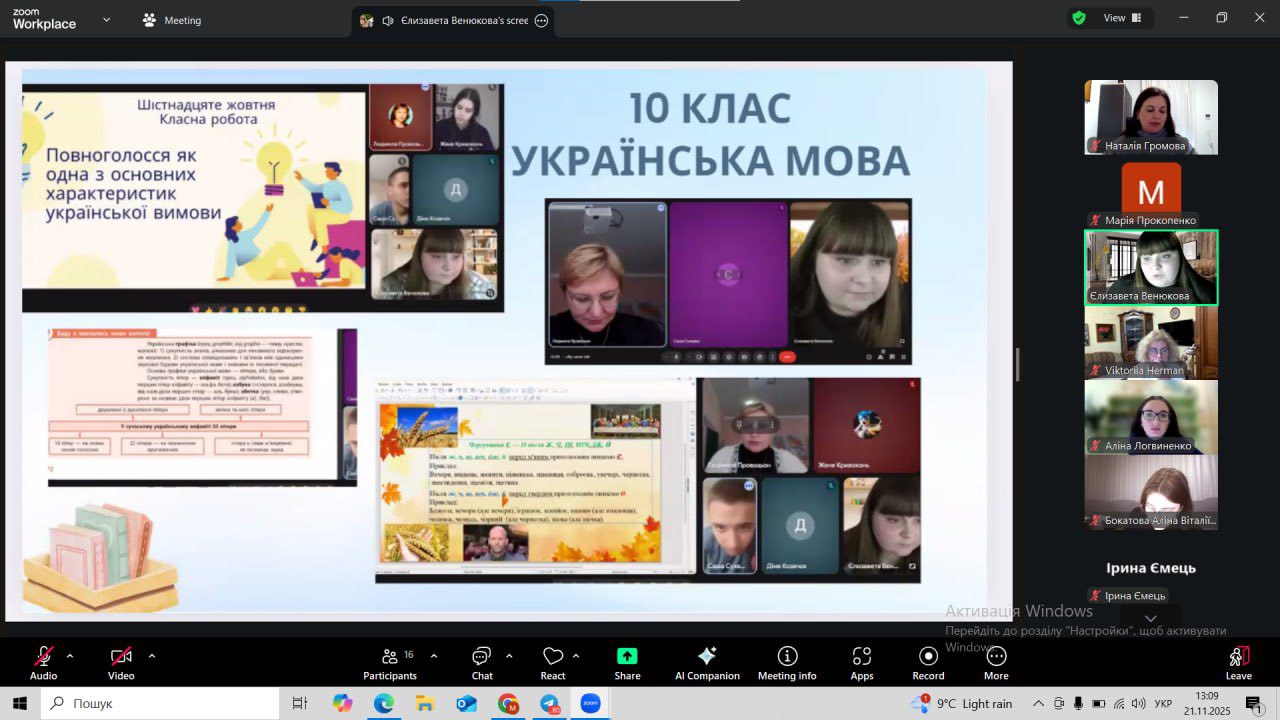Open the React emoji menu

tap(553, 662)
